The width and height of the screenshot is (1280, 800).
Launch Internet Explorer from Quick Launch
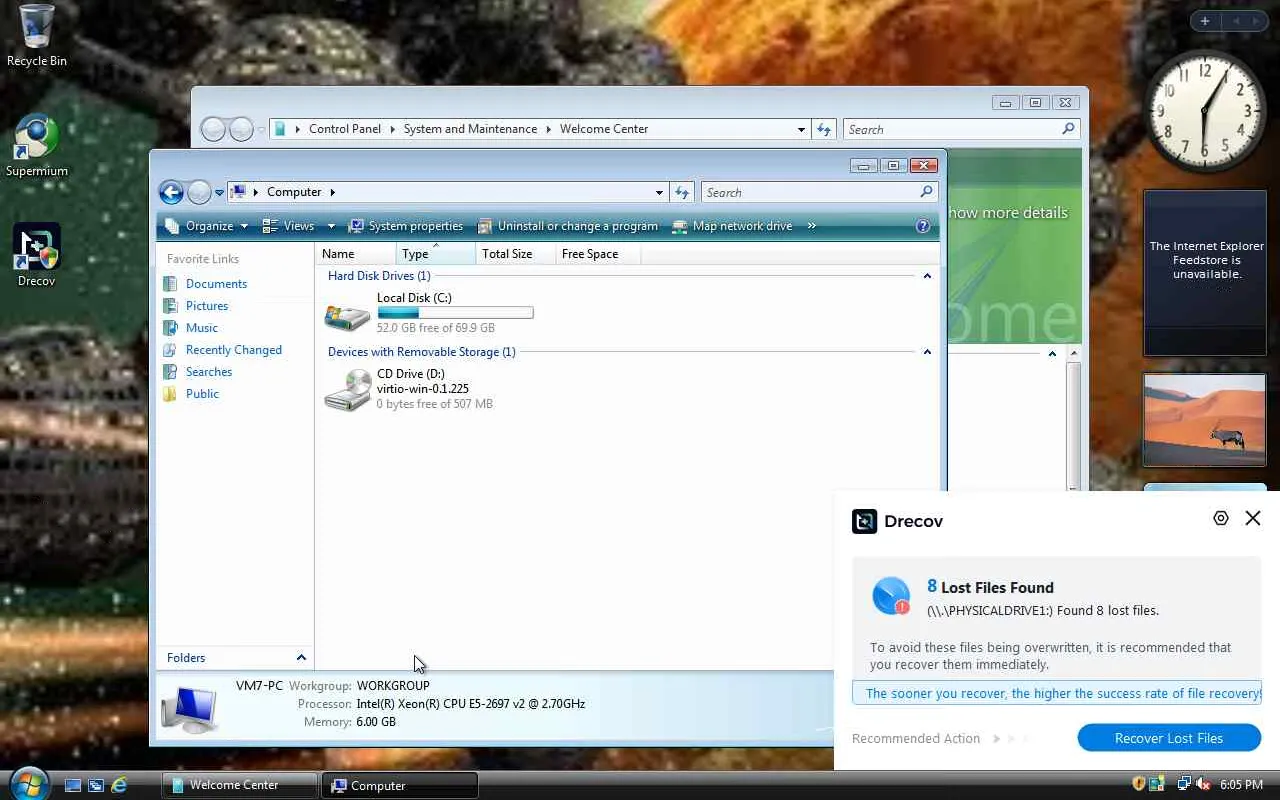[x=119, y=786]
